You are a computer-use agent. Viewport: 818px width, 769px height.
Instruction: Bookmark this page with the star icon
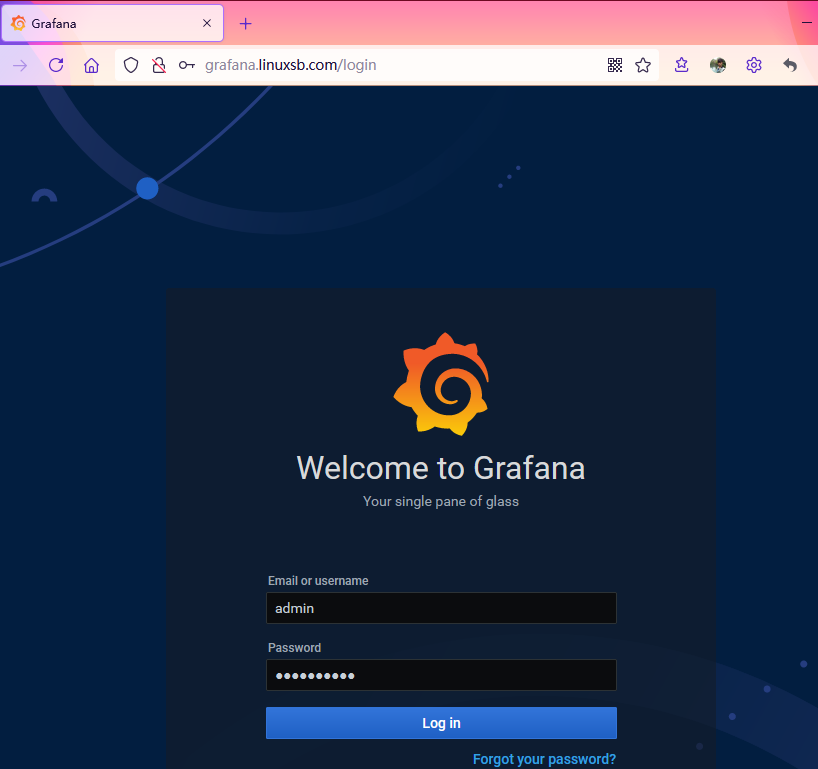point(643,65)
